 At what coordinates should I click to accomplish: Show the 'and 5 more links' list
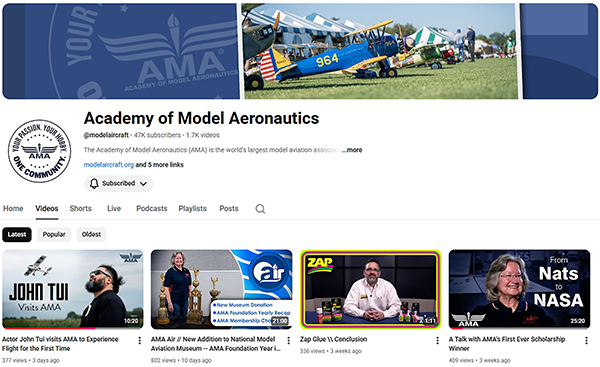(x=160, y=165)
